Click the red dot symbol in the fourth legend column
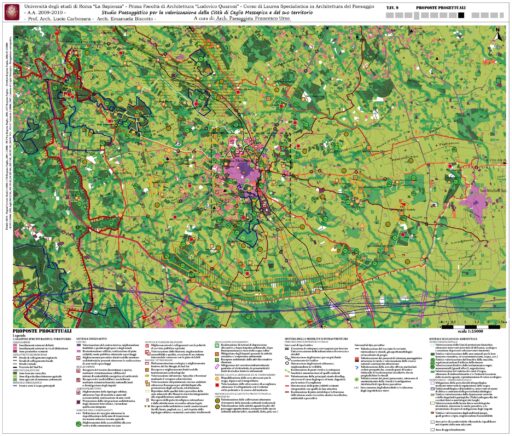 (x=217, y=385)
